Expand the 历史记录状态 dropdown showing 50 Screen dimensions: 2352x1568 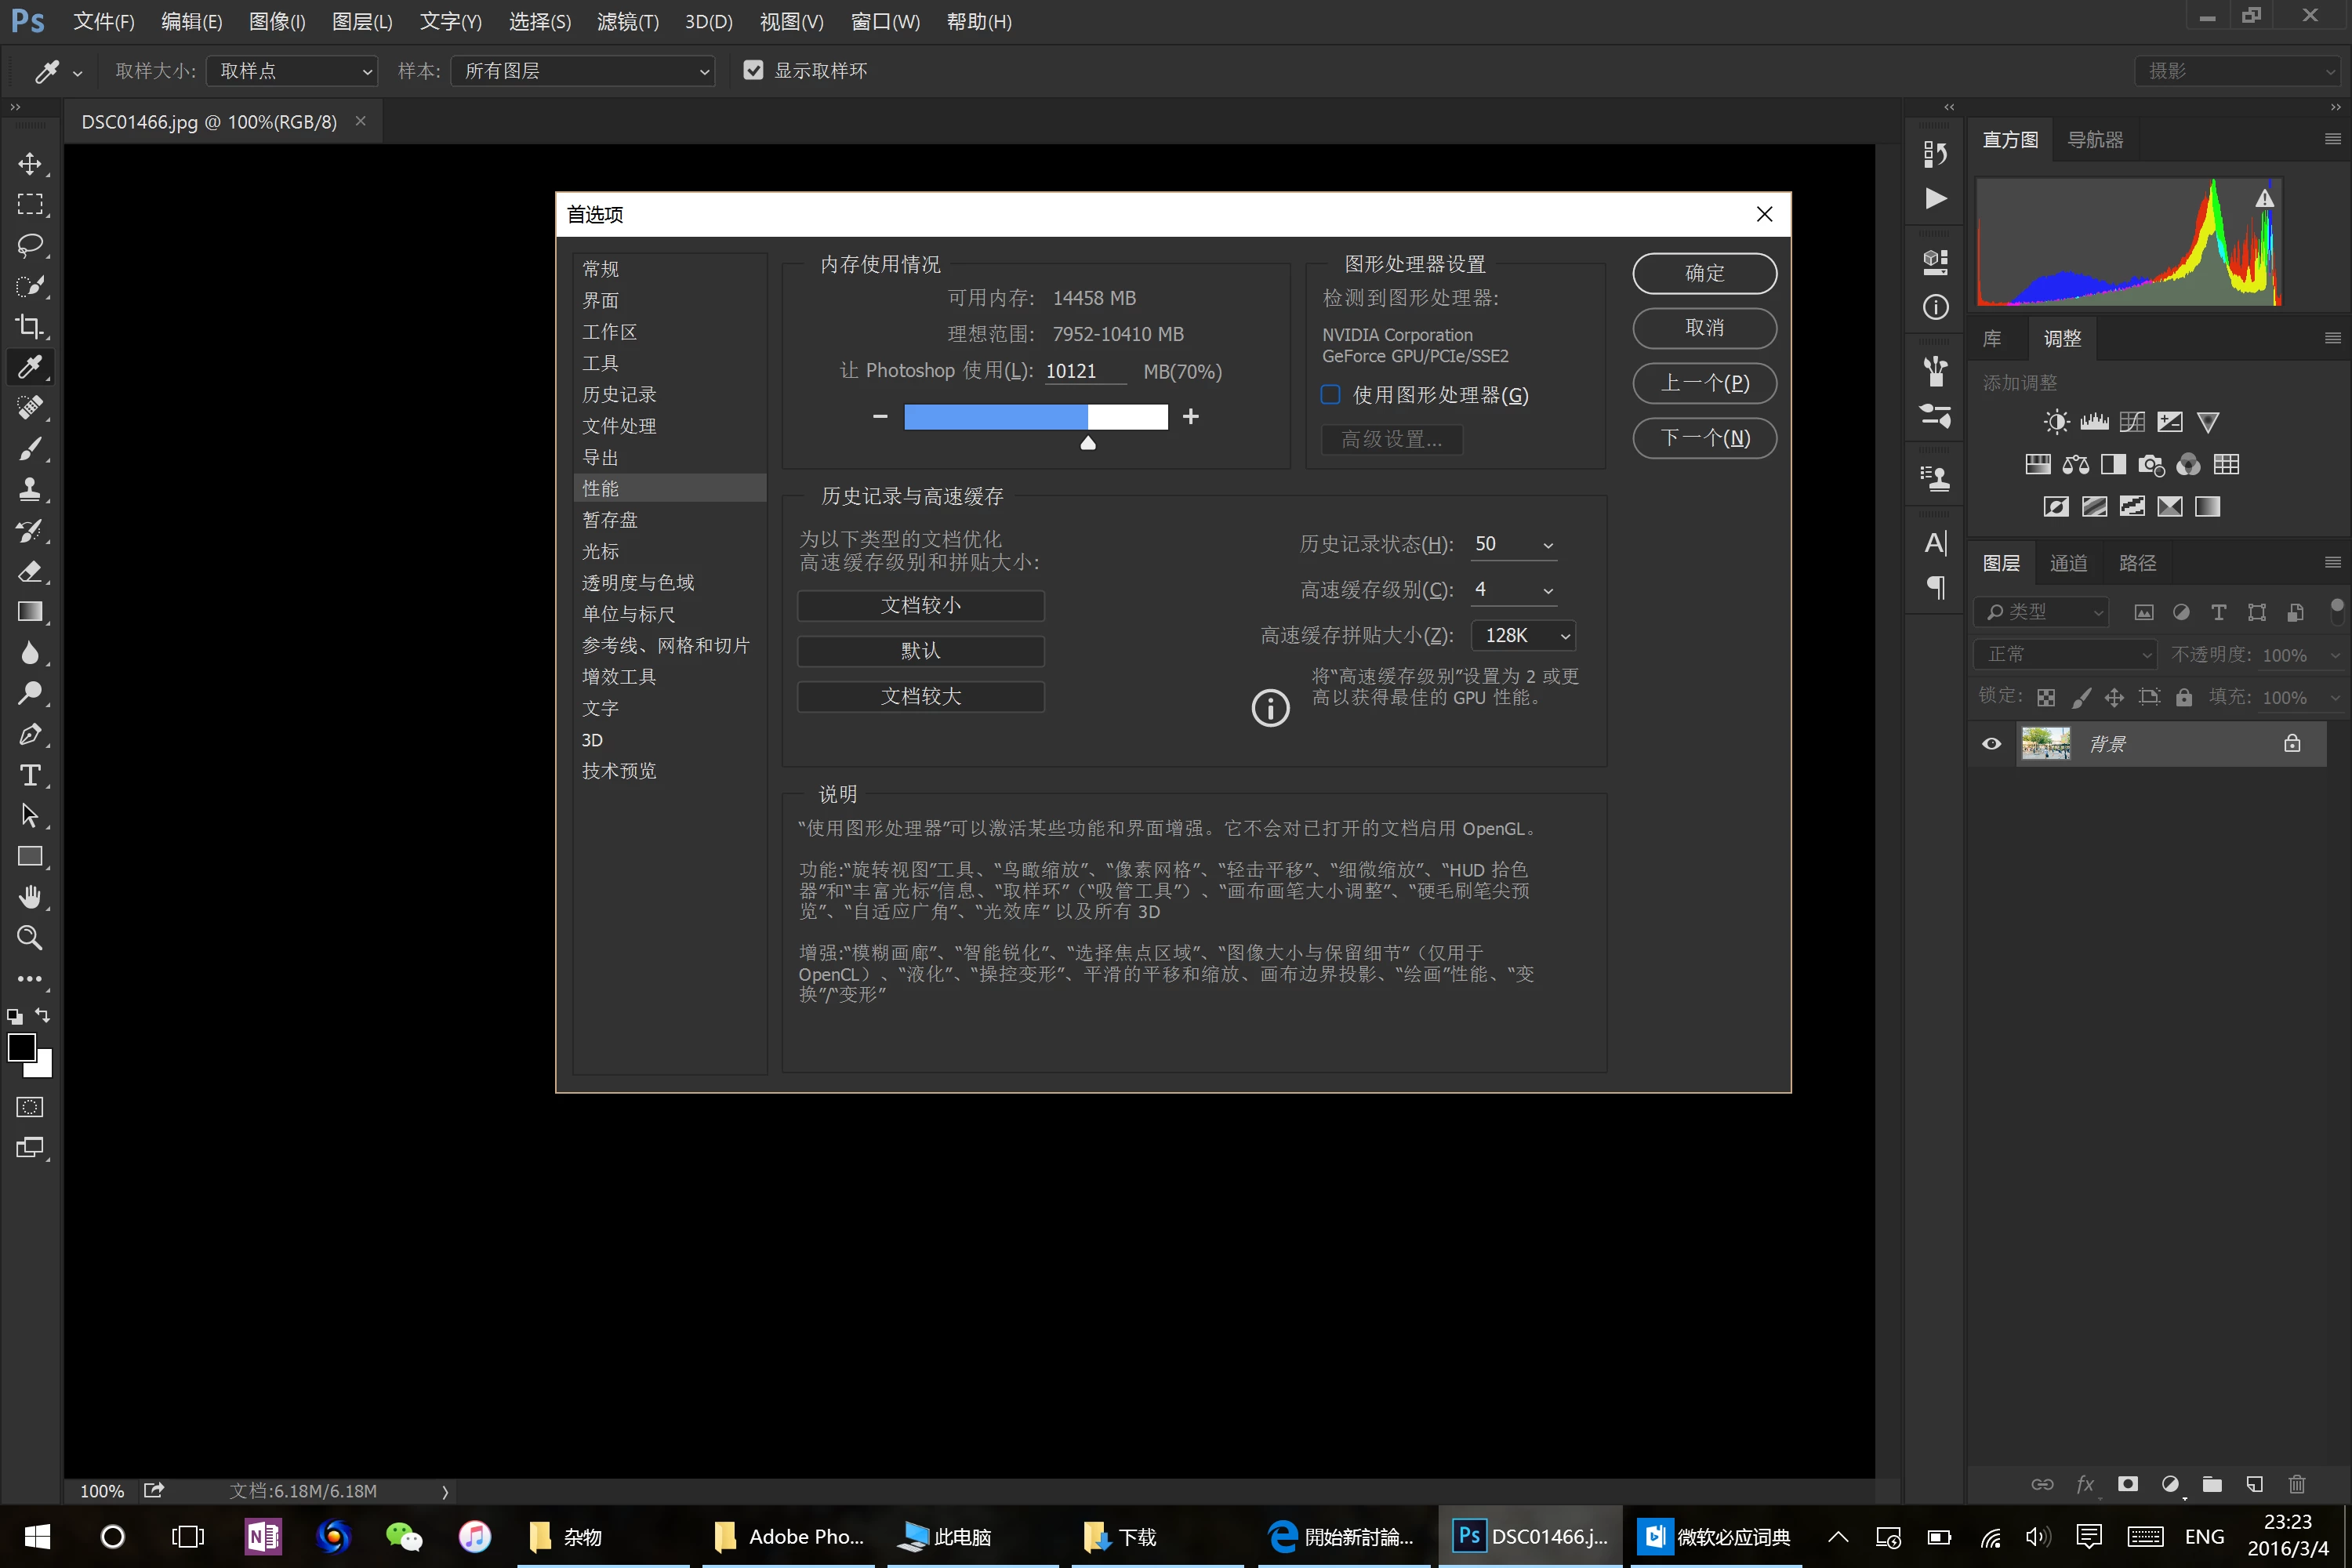(x=1513, y=544)
